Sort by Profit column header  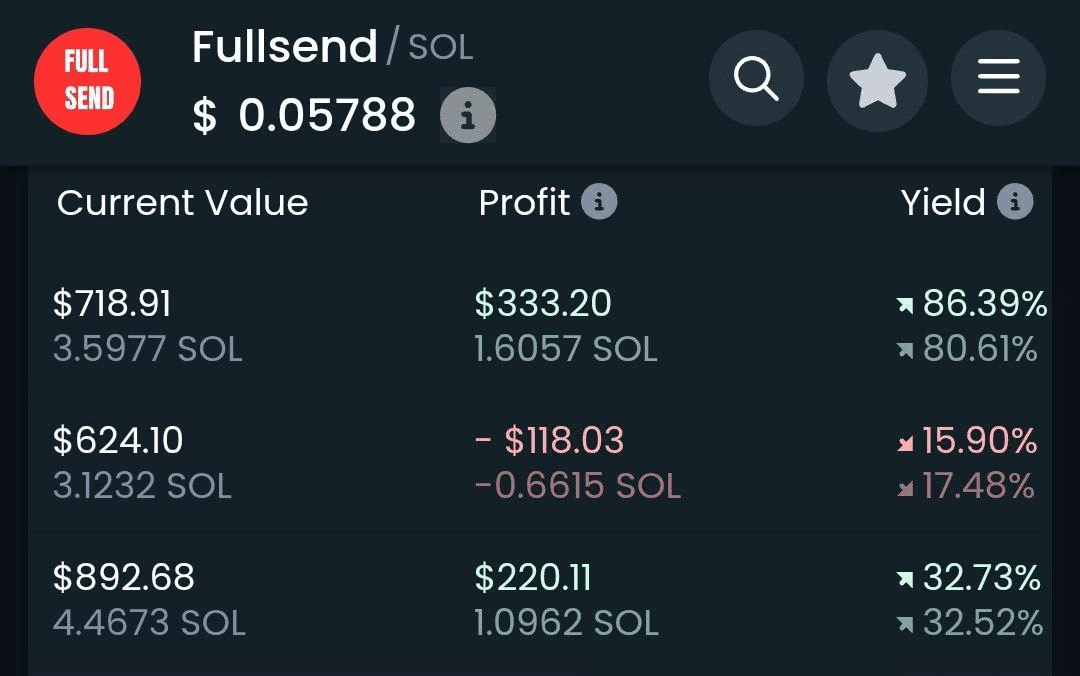coord(524,203)
